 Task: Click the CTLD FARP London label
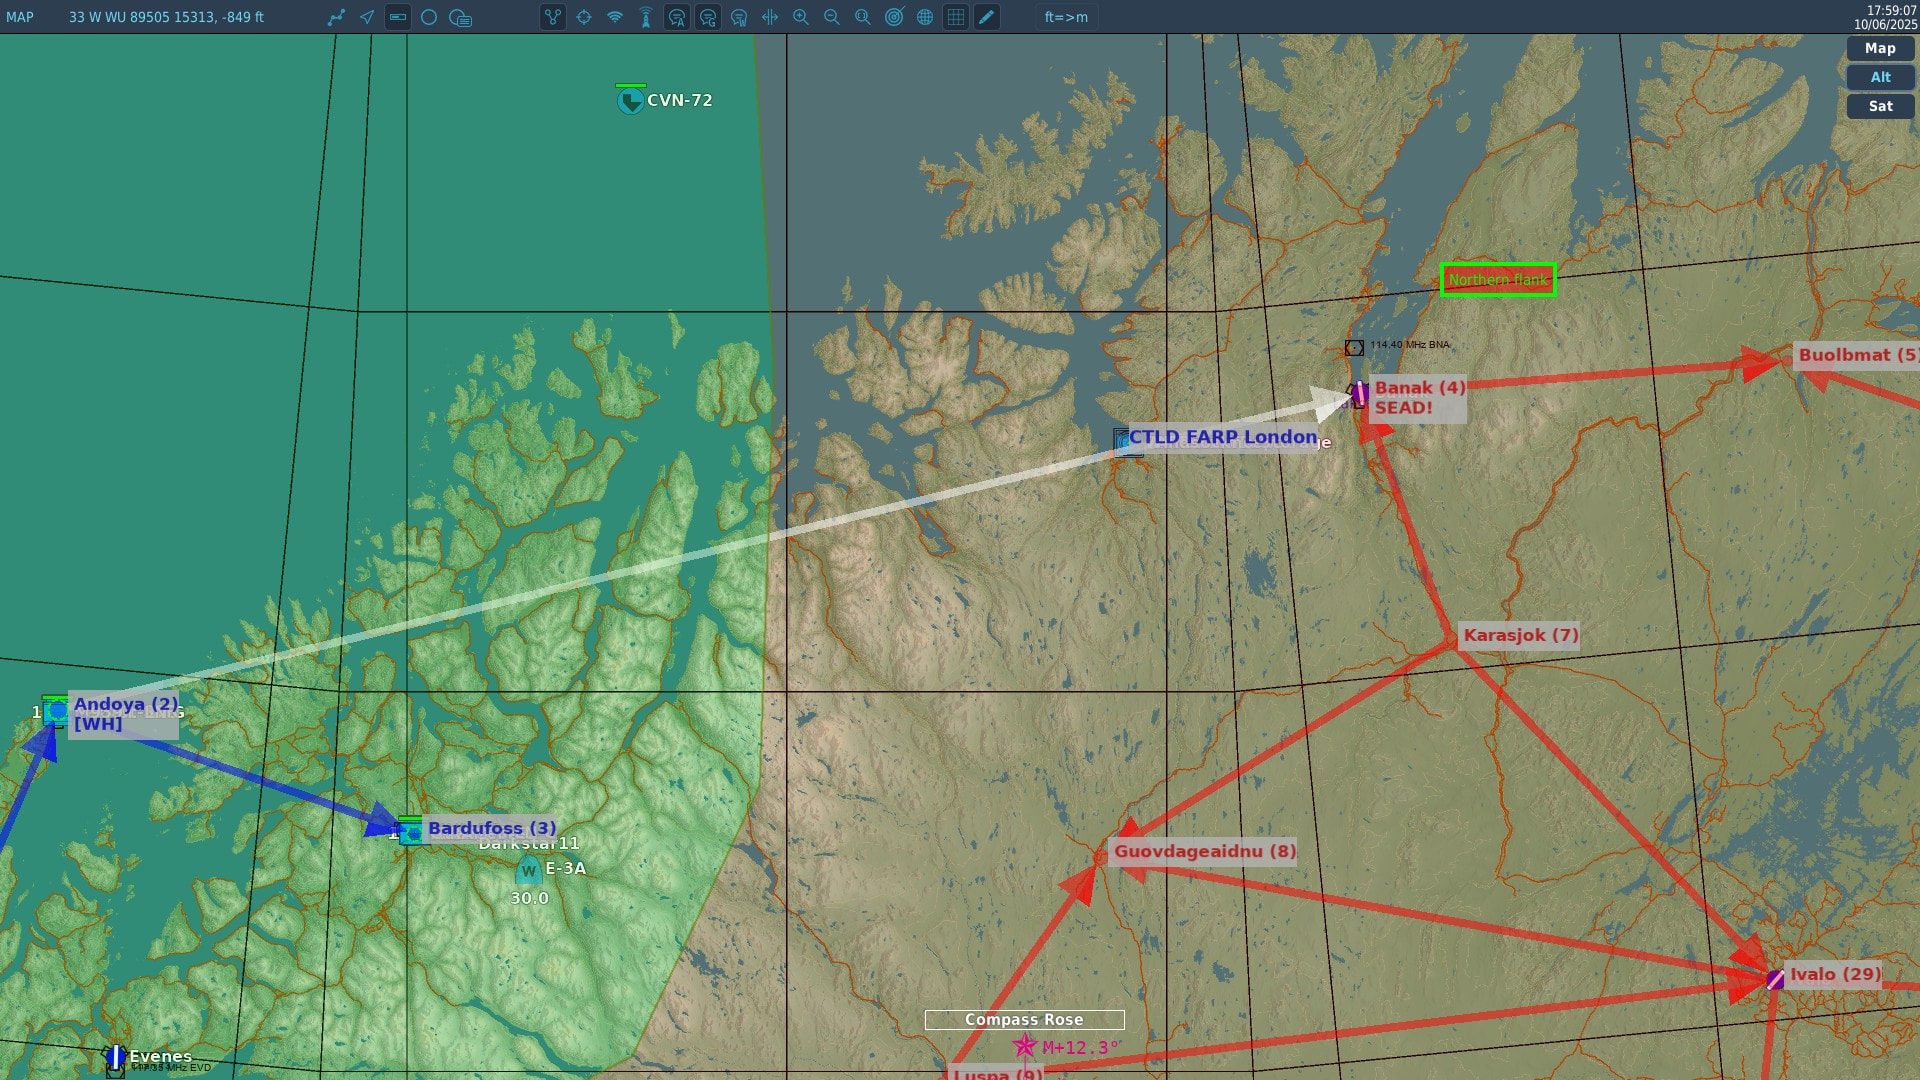[x=1222, y=437]
